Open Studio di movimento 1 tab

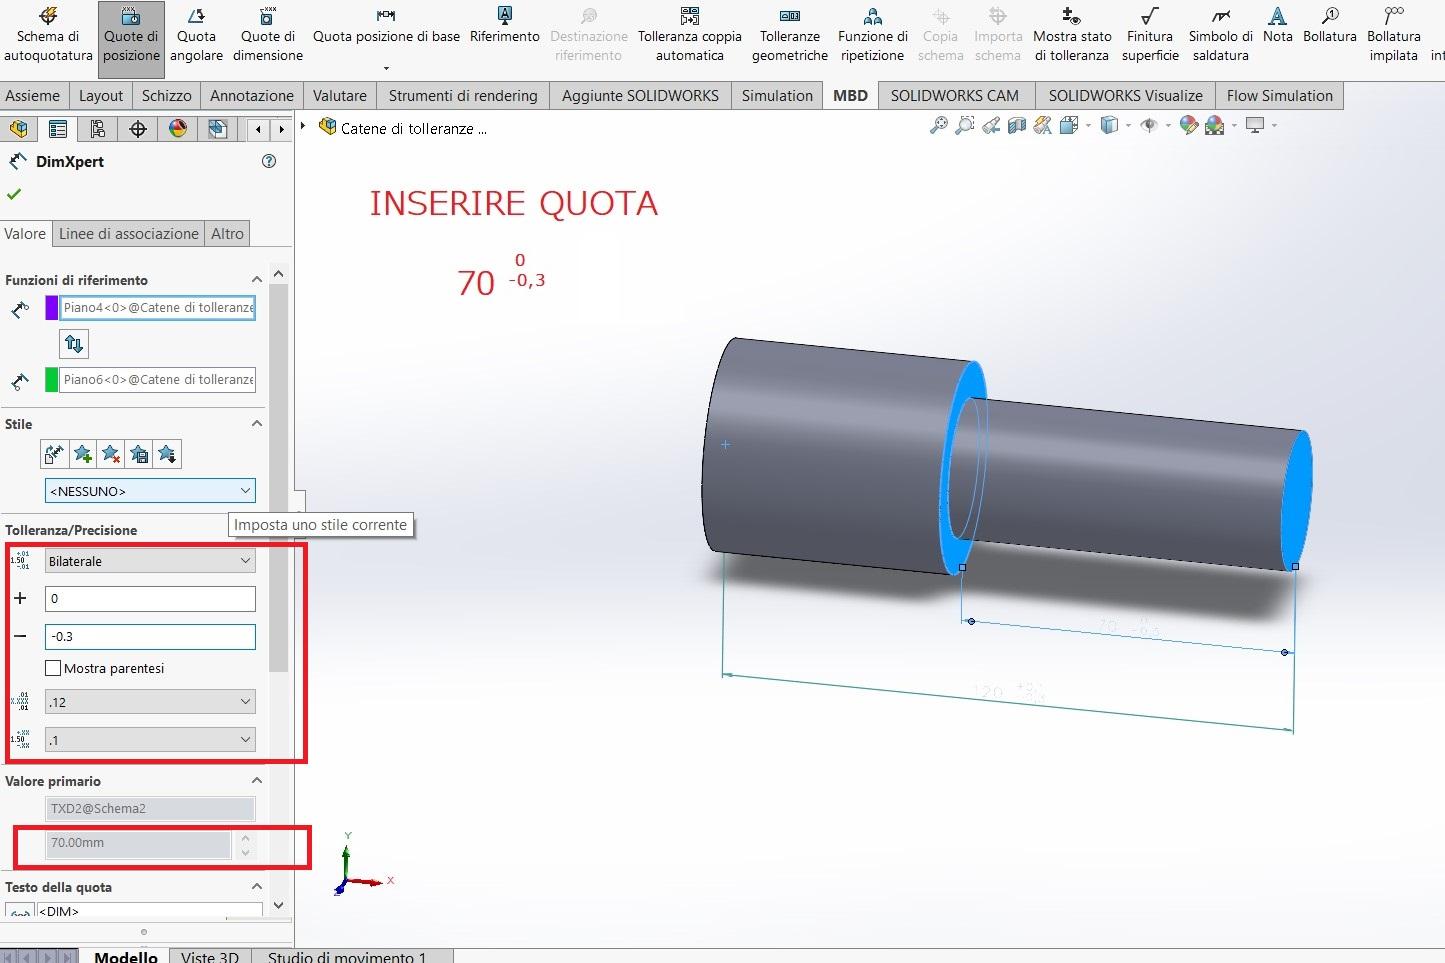(347, 957)
